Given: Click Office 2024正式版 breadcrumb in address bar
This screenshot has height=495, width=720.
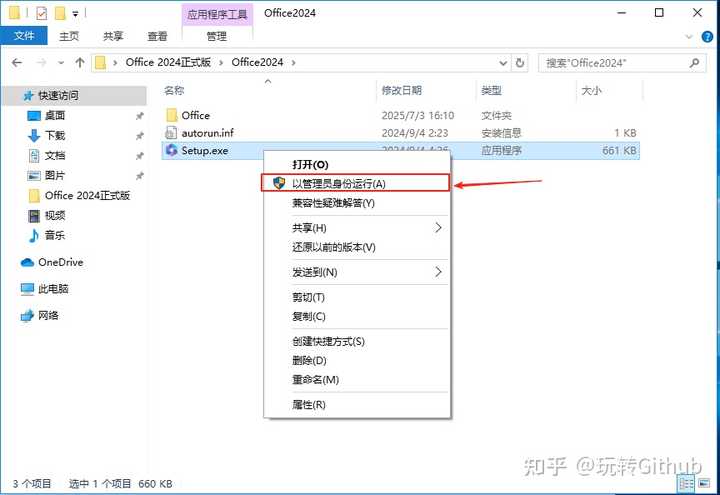Looking at the screenshot, I should [168, 62].
